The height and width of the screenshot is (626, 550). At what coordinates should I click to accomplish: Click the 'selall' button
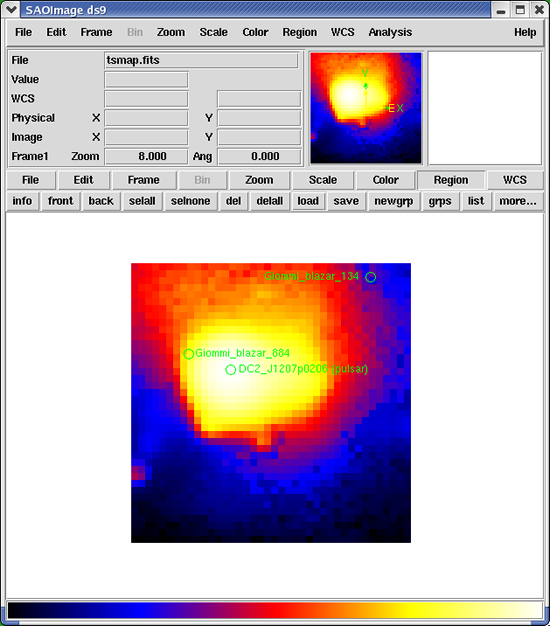pyautogui.click(x=142, y=201)
